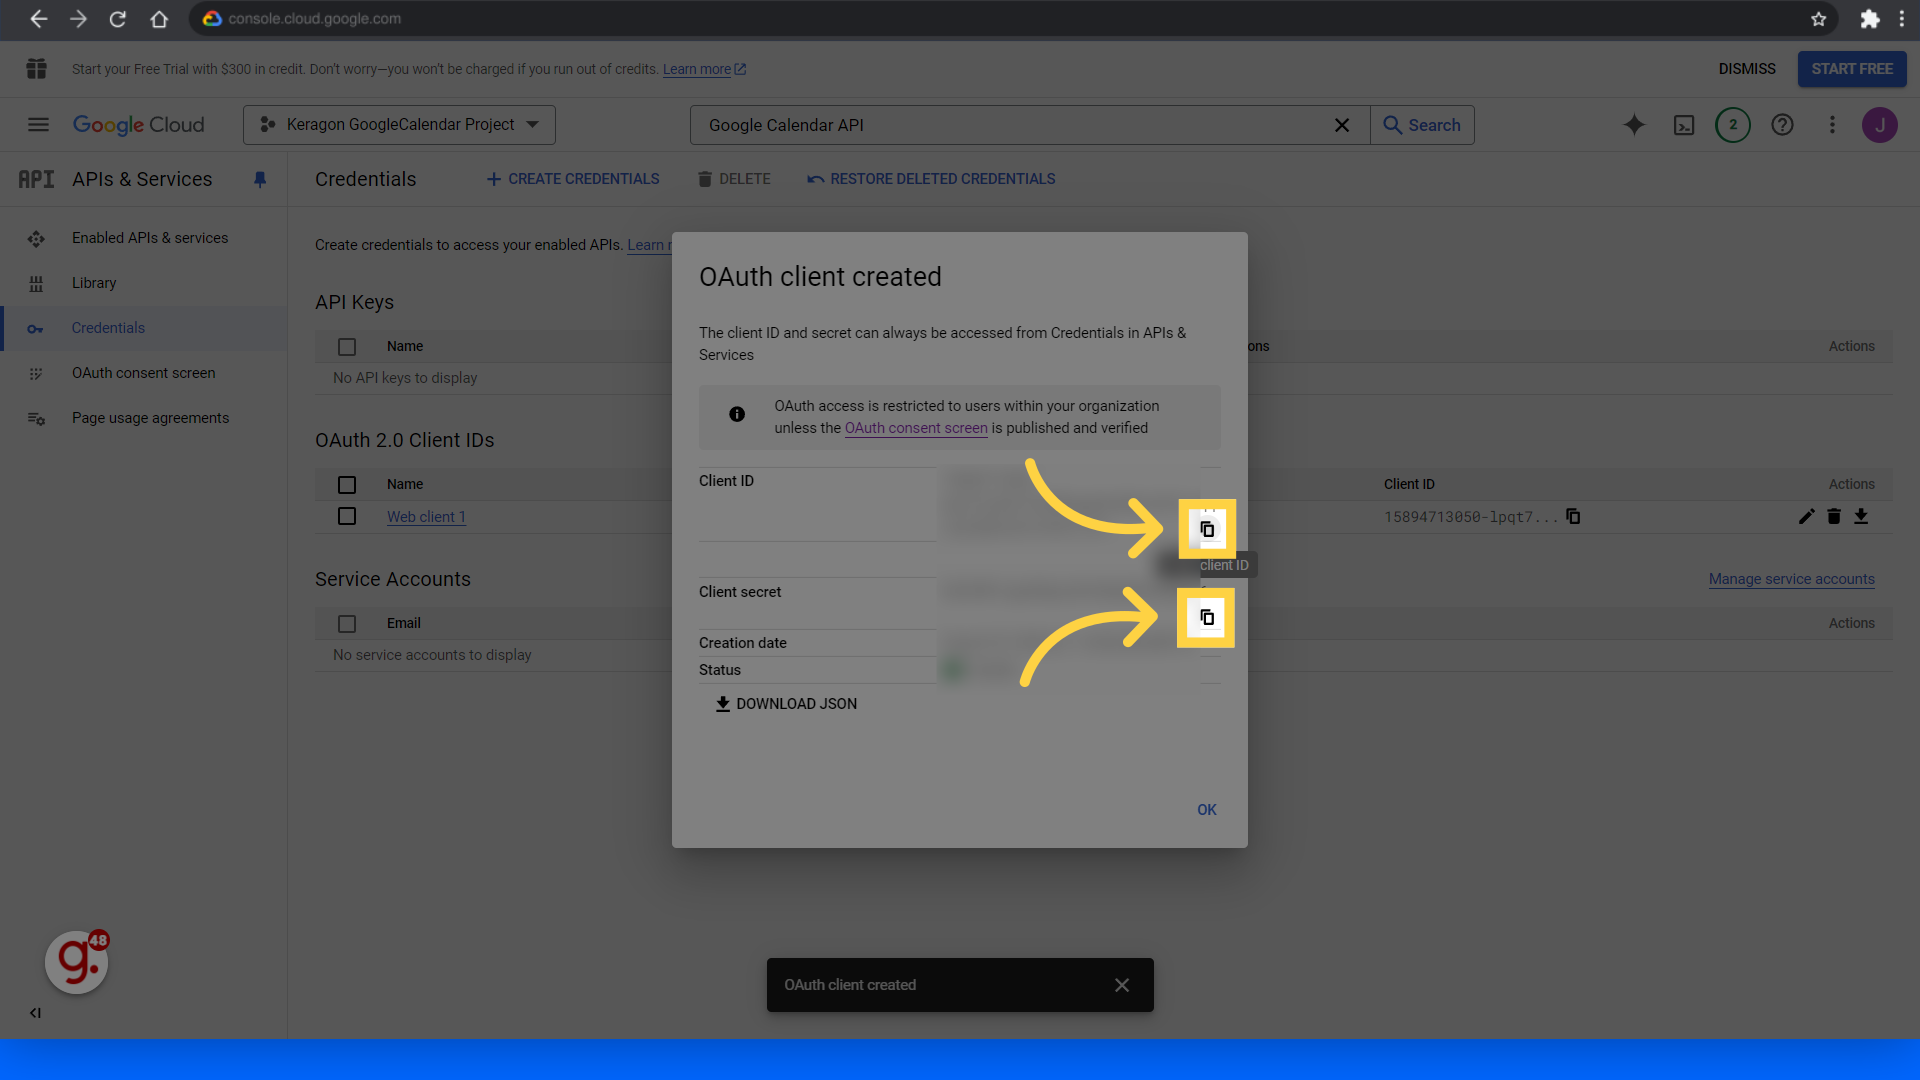Download the Web client 1 OAuth client
The height and width of the screenshot is (1080, 1920).
(x=1861, y=516)
